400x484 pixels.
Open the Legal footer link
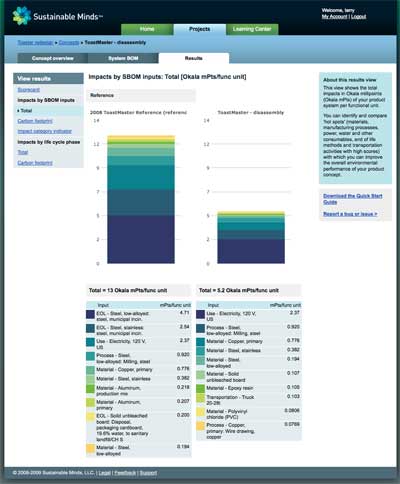click(x=105, y=473)
